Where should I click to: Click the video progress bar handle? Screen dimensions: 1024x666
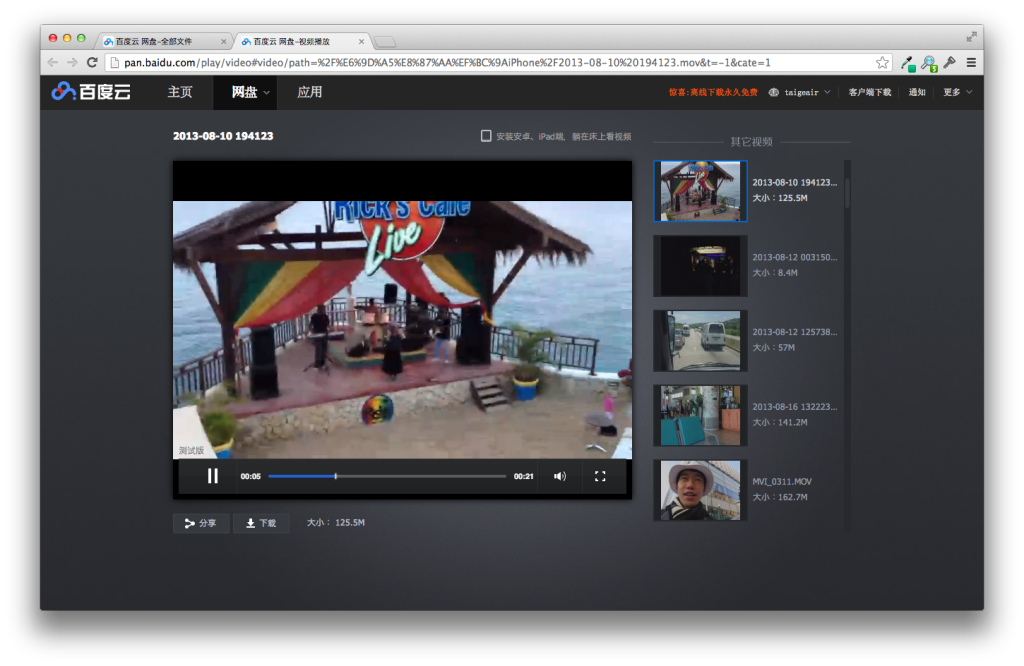(336, 477)
